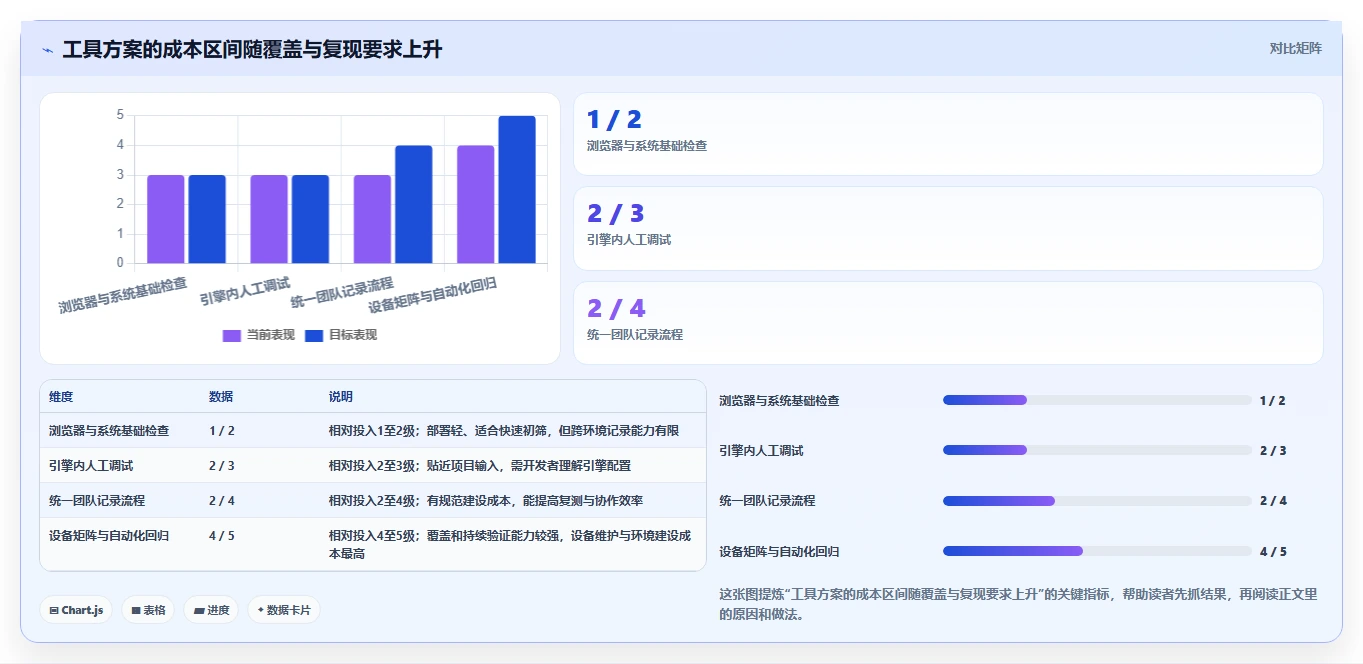This screenshot has height=664, width=1363.
Task: Toggle the 当前表现 legend swatch
Action: coord(232,335)
